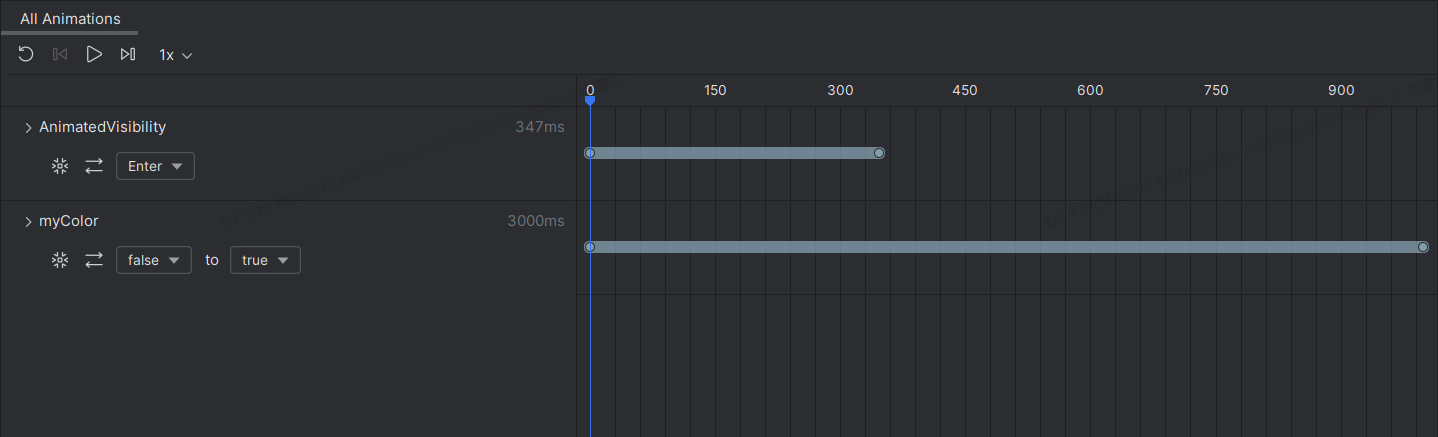Screen dimensions: 1438x437
Task: Click the AnimatedVisibility timeline bar
Action: [x=734, y=153]
